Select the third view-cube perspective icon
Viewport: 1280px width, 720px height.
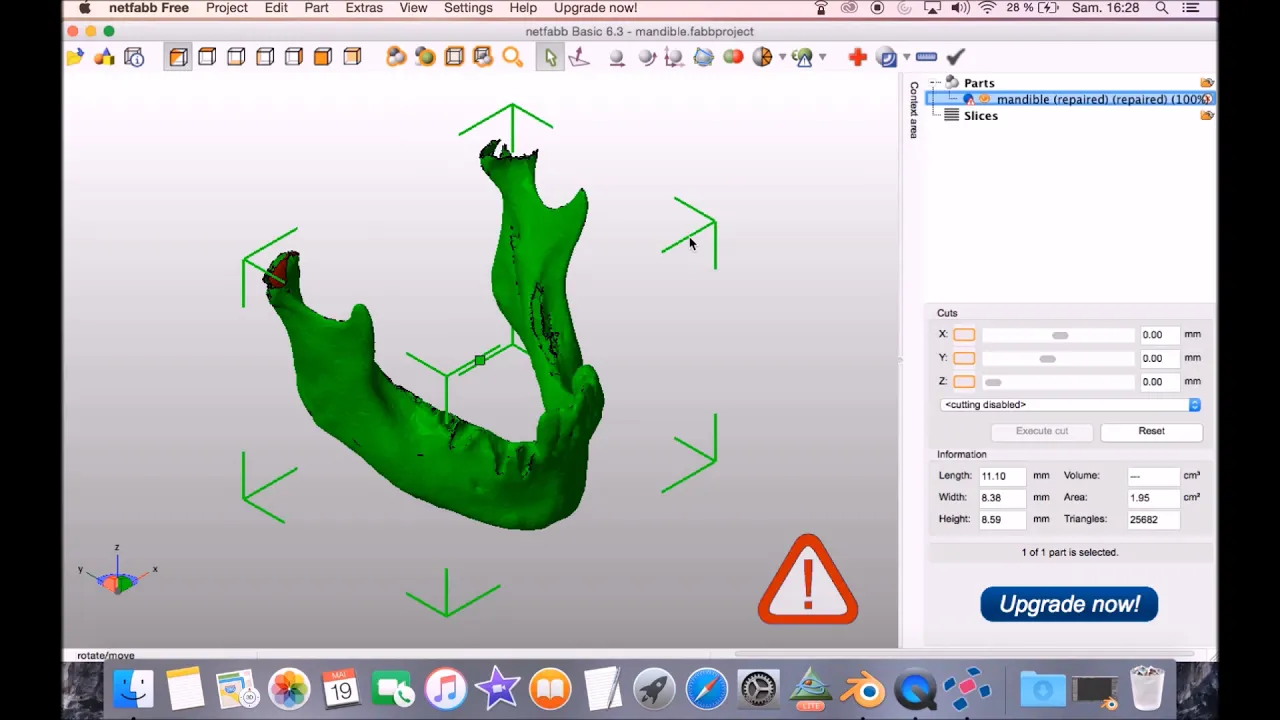(236, 57)
